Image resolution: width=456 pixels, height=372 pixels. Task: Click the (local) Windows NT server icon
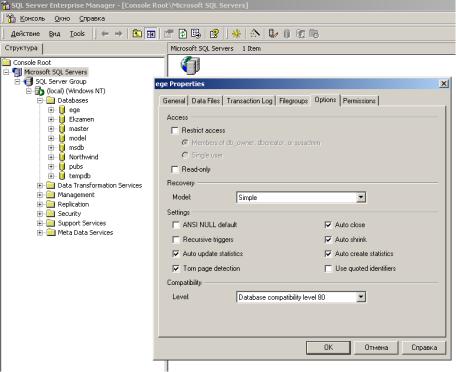(x=40, y=91)
